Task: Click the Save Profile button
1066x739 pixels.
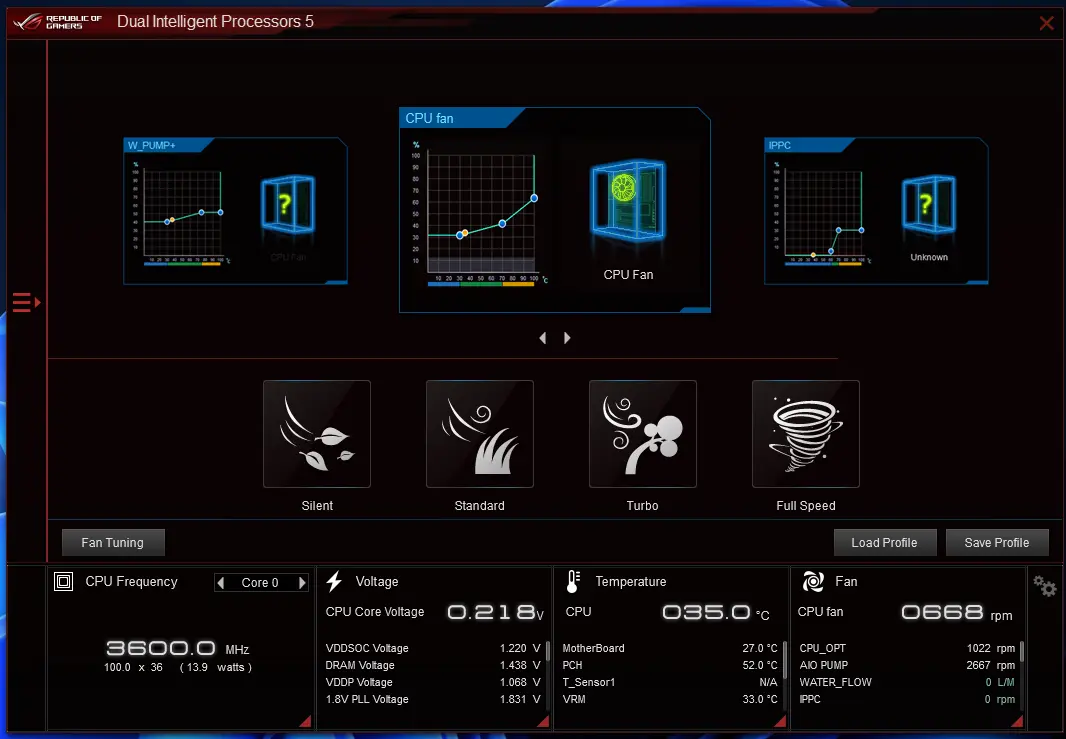Action: 997,543
